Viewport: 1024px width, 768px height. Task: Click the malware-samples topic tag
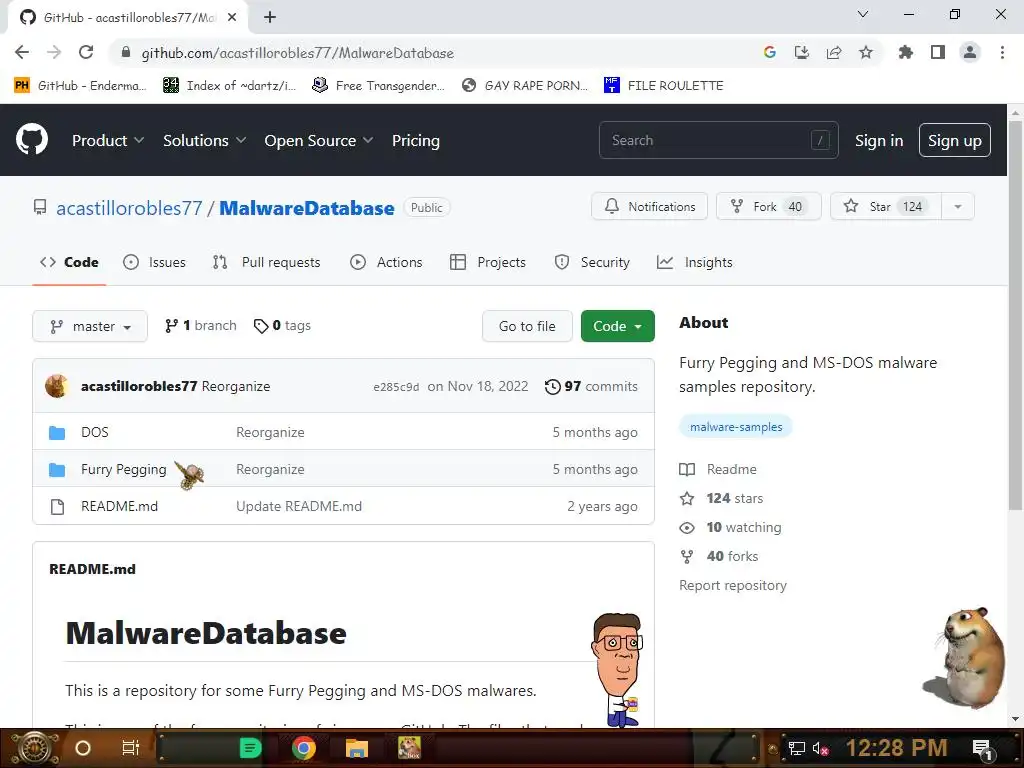click(x=736, y=426)
